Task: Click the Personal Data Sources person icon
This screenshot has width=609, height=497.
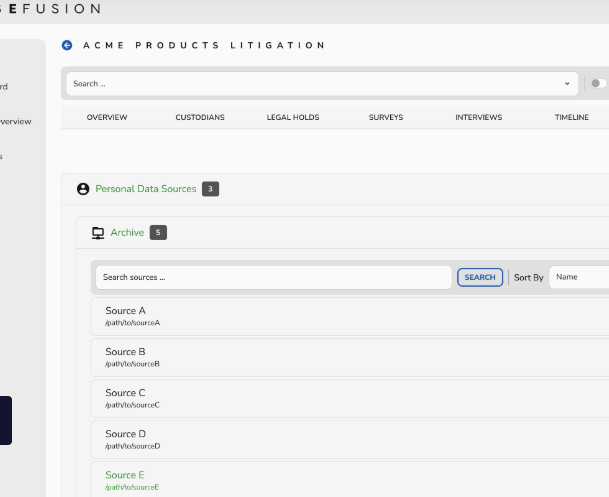Action: [x=83, y=189]
